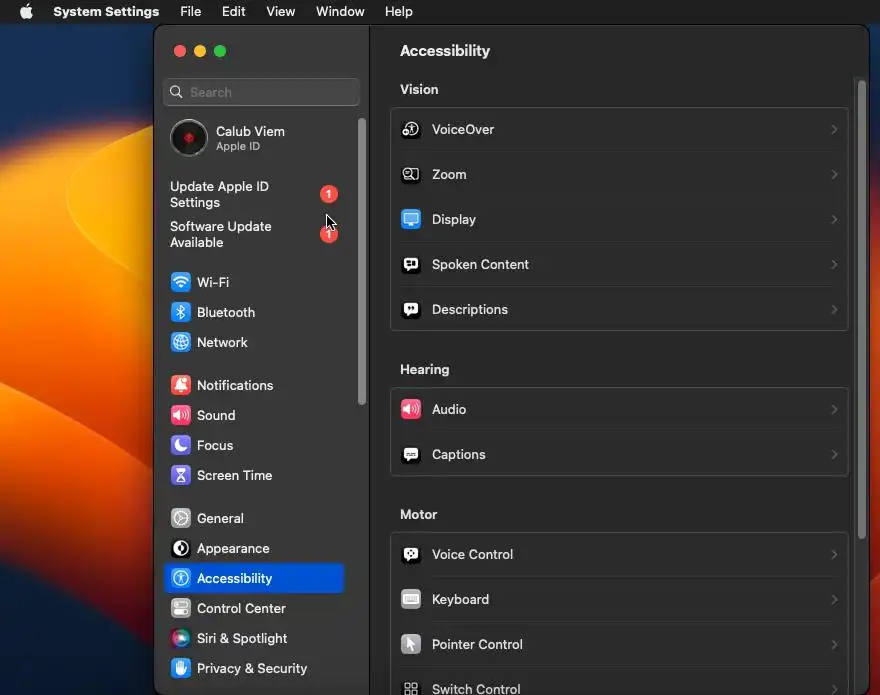The width and height of the screenshot is (880, 695).
Task: Expand VoiceOver row chevron
Action: (834, 130)
